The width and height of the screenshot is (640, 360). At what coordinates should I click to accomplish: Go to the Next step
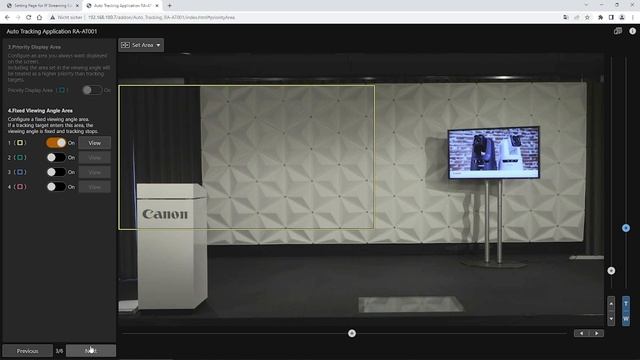[x=91, y=351]
